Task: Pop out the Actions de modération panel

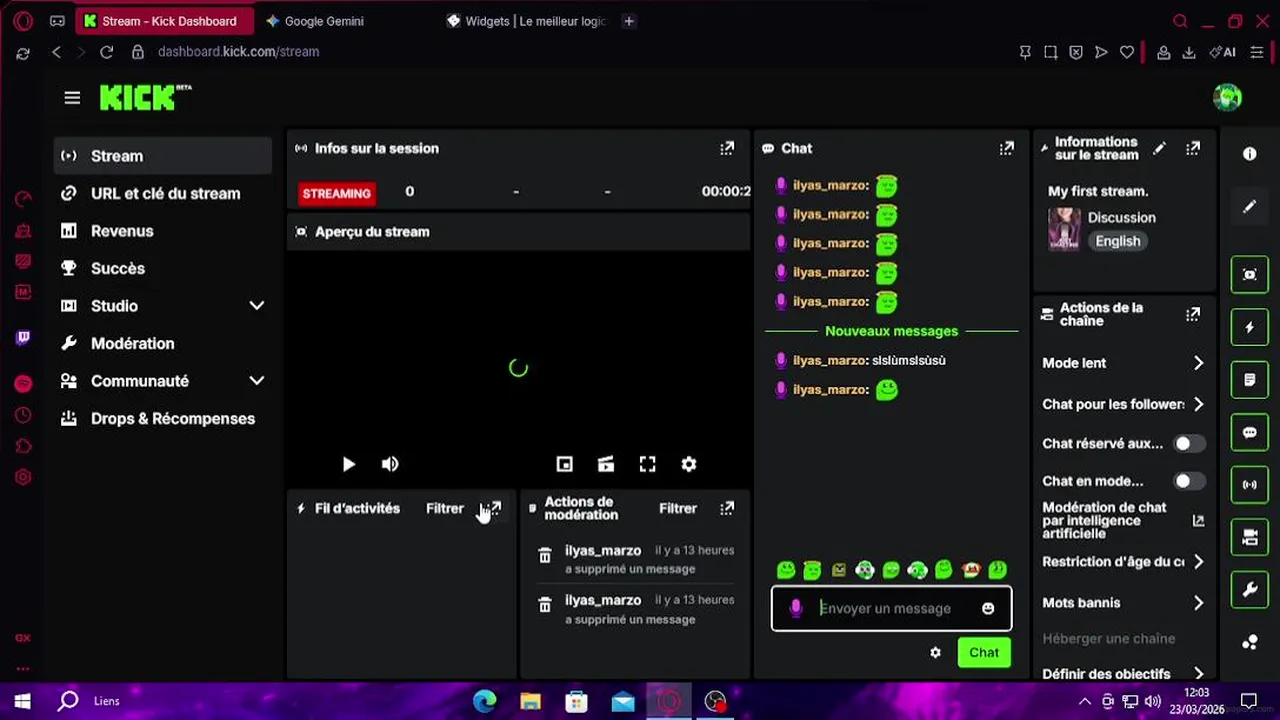Action: pos(727,508)
